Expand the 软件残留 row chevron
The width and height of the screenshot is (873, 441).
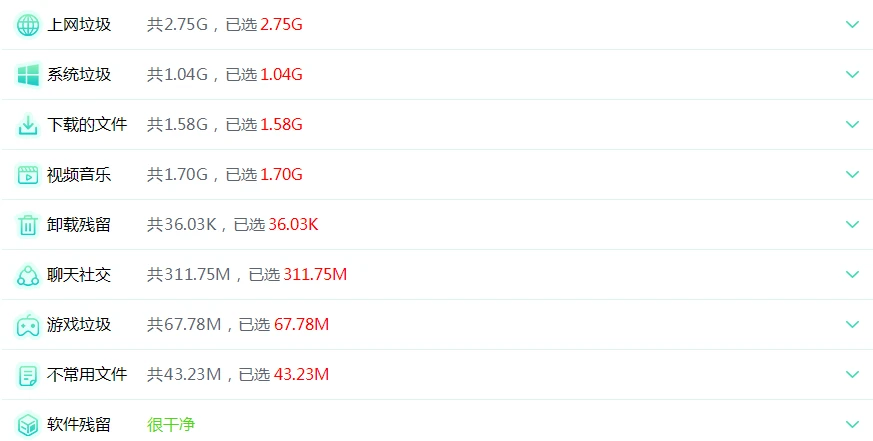(852, 425)
